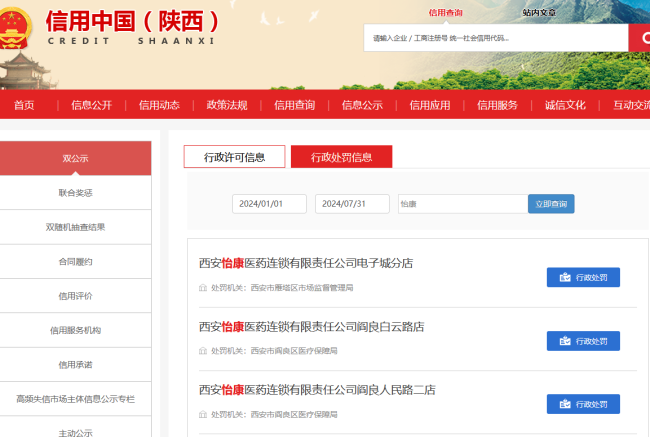Screen dimensions: 650x437
Task: Switch to the 行政处罚信息 tab
Action: (342, 157)
